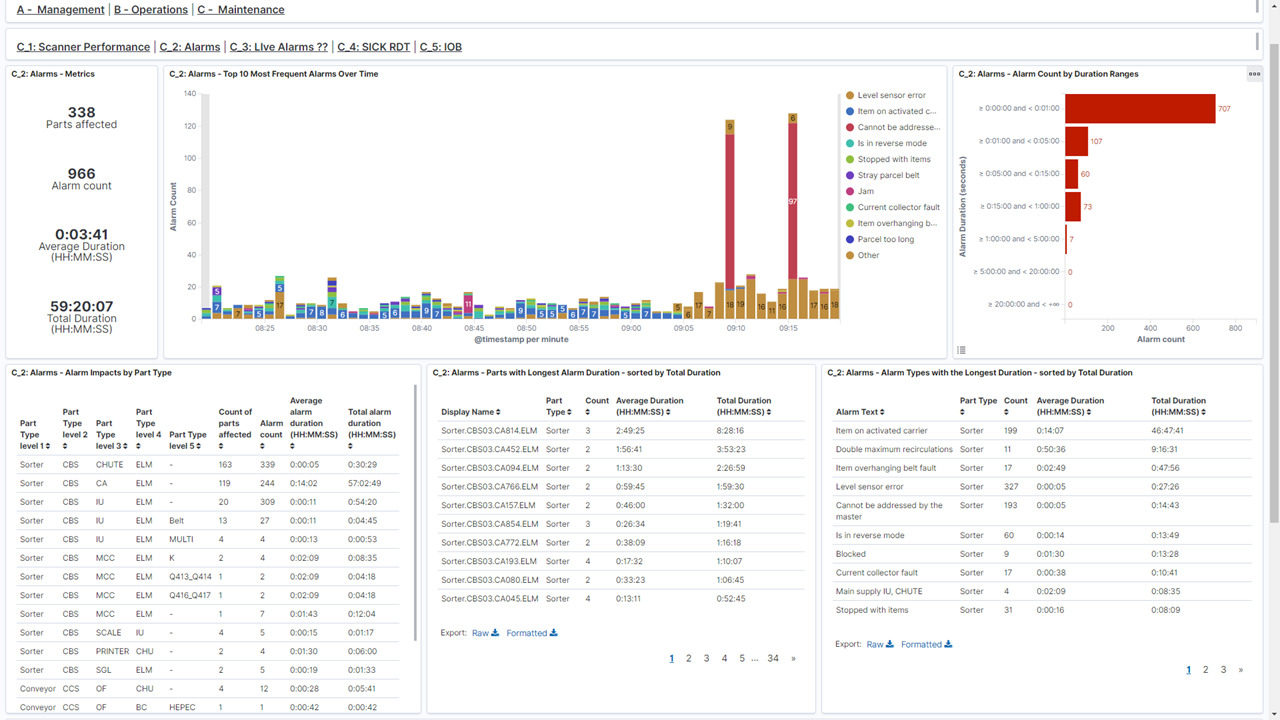This screenshot has width=1280, height=720.
Task: Download Formatted export in Alarm Types table
Action: 926,644
